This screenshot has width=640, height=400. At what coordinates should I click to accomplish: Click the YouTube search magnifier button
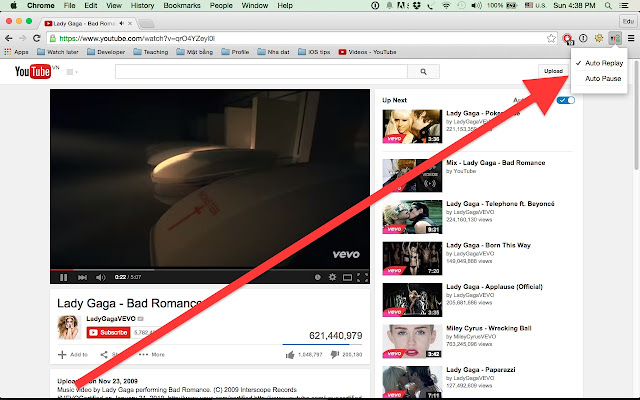[x=423, y=71]
